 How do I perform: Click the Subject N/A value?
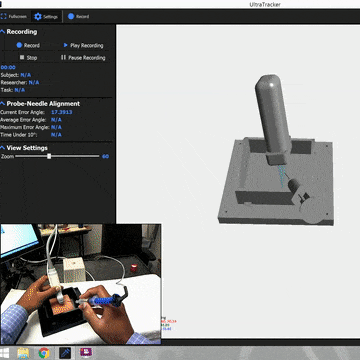coord(26,75)
